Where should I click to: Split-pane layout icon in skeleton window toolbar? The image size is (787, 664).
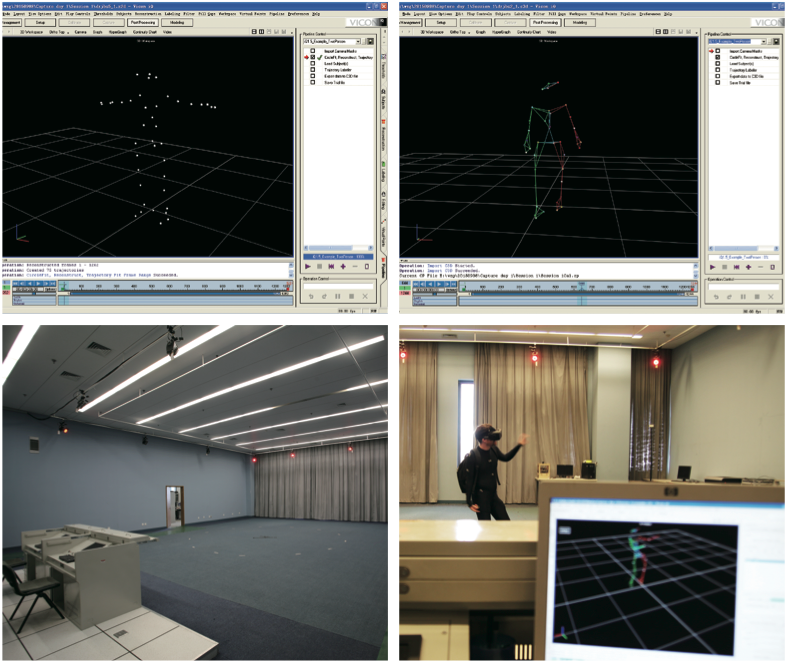tap(666, 32)
